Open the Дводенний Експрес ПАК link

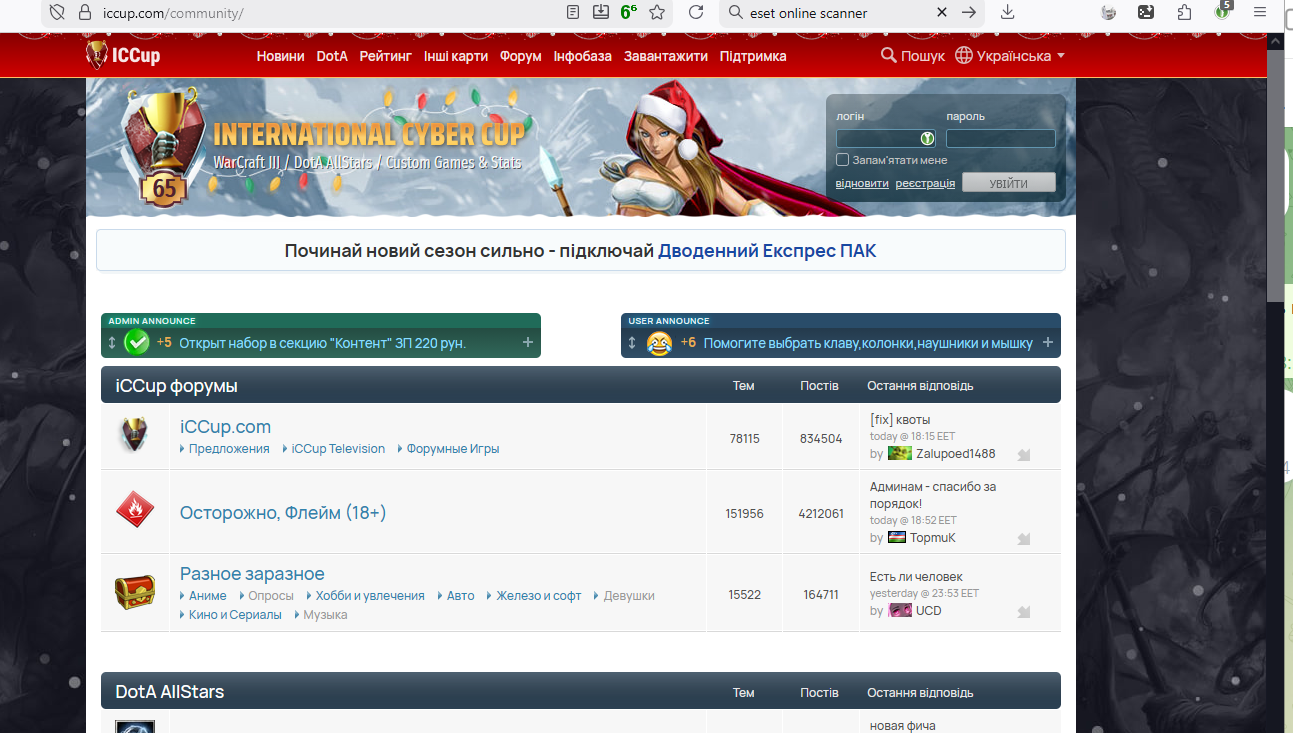tap(767, 251)
